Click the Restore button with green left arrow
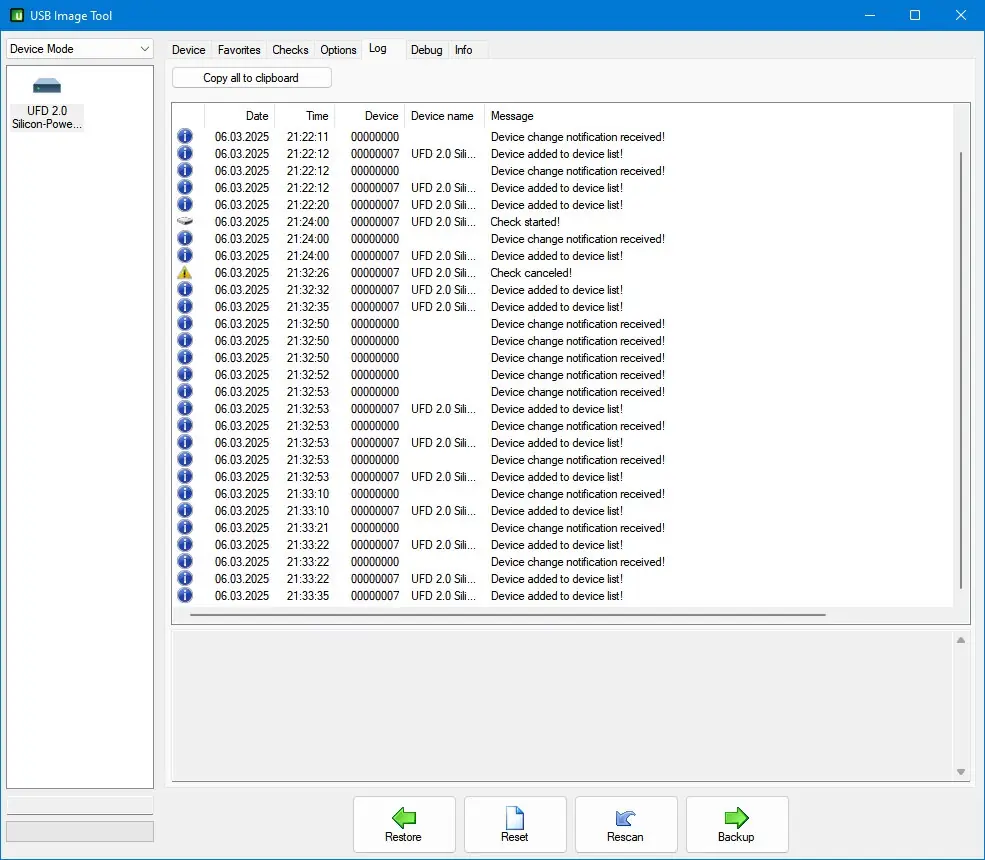The width and height of the screenshot is (985, 860). (x=404, y=824)
